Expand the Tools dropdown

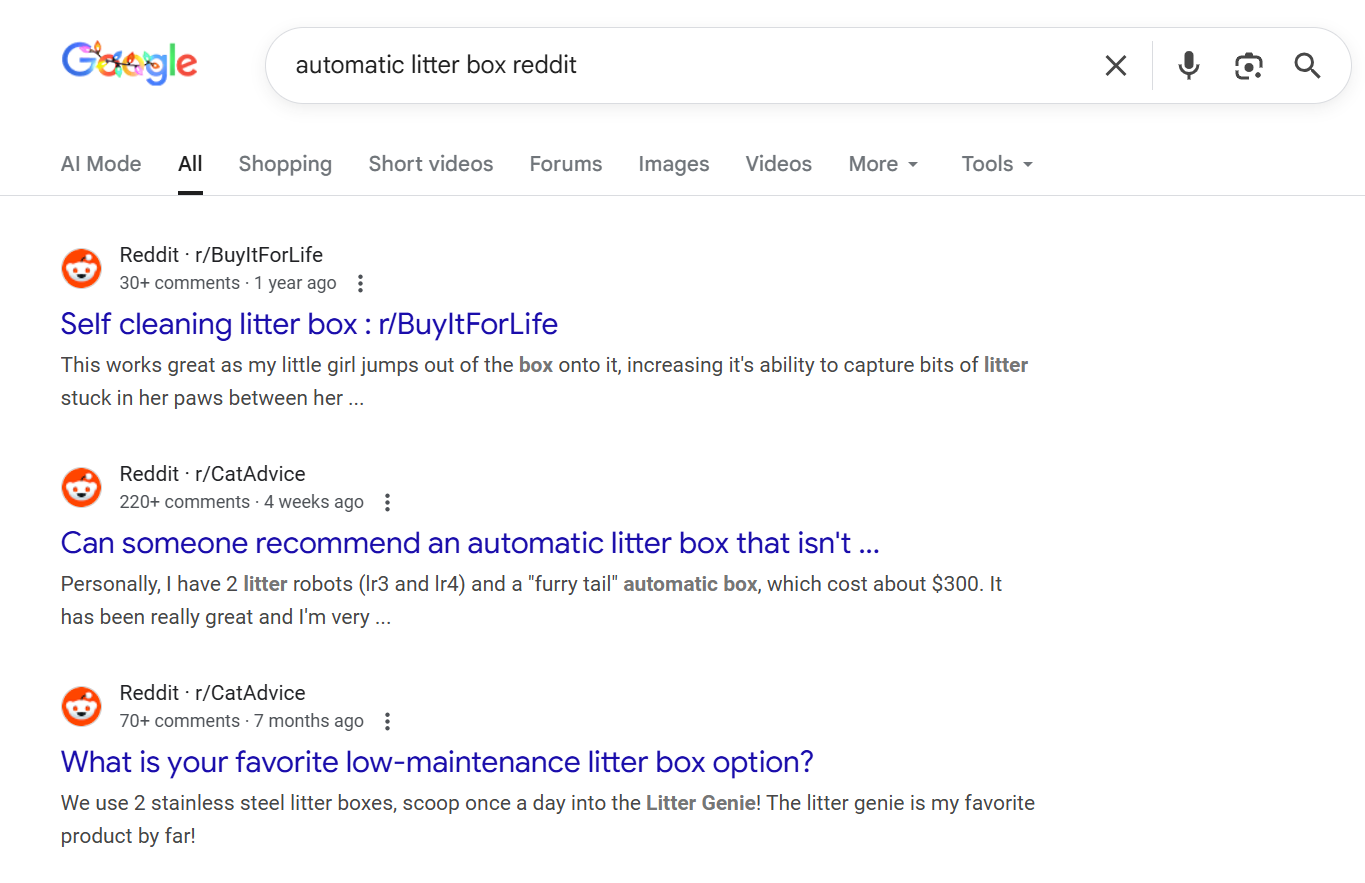997,164
